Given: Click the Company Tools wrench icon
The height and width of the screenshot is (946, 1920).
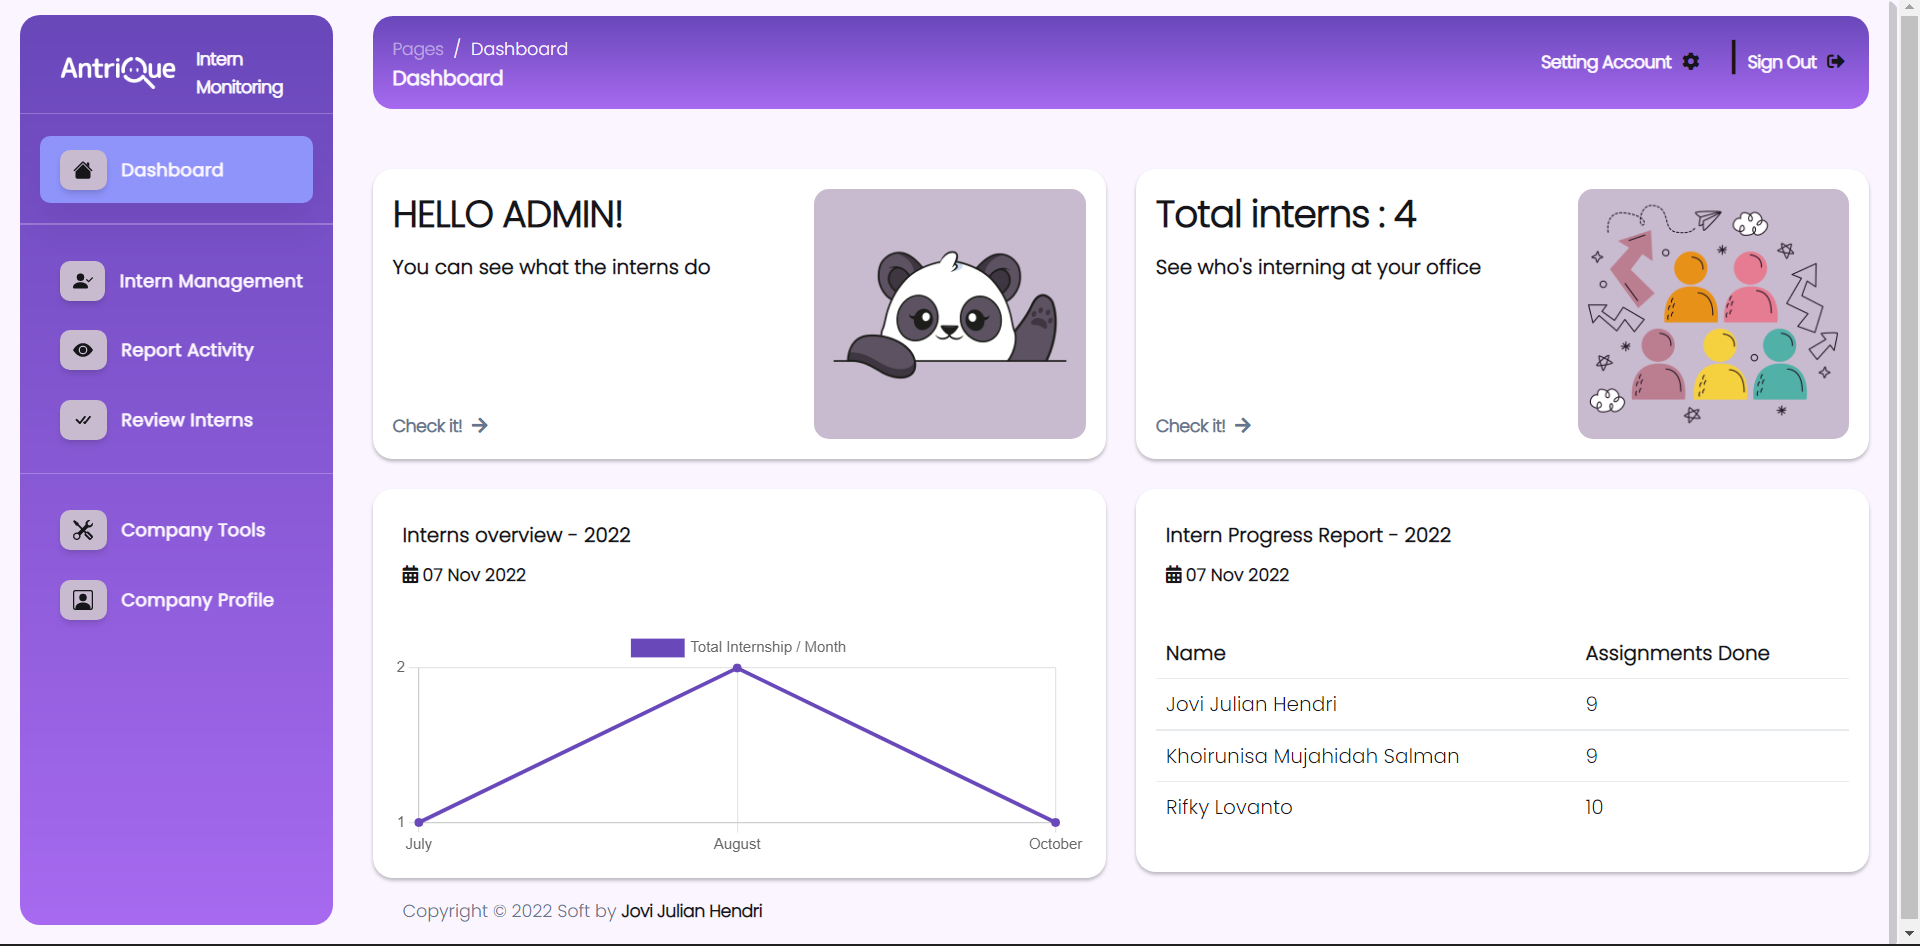Looking at the screenshot, I should coord(83,530).
